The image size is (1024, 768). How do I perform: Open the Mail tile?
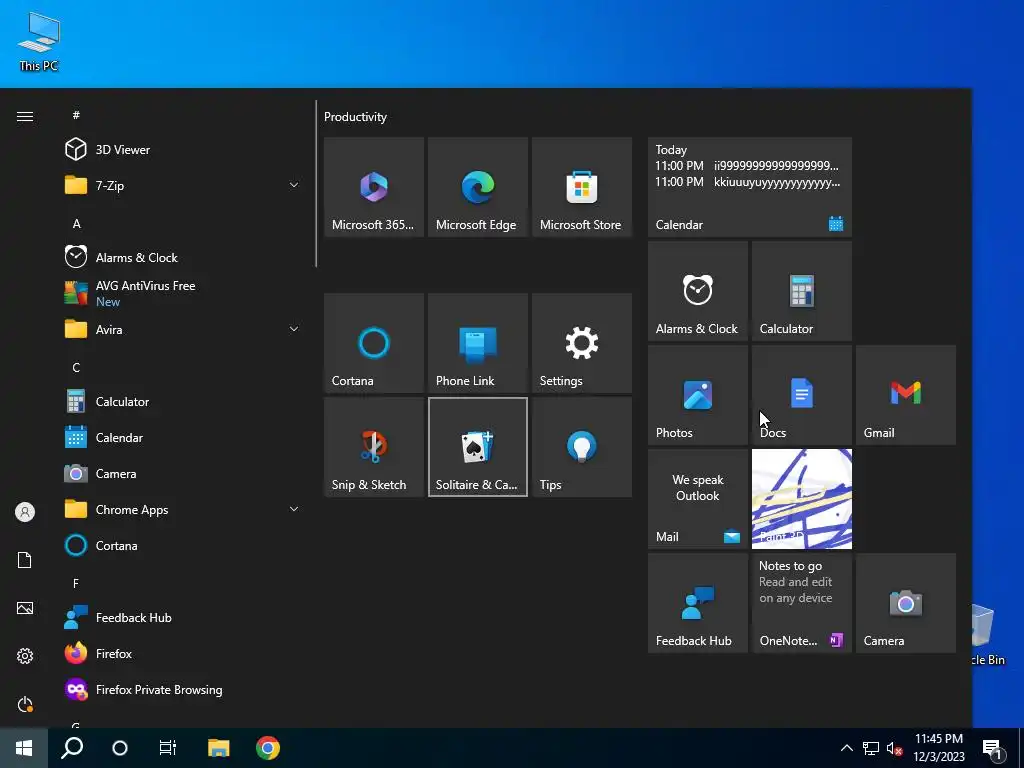[x=697, y=499]
